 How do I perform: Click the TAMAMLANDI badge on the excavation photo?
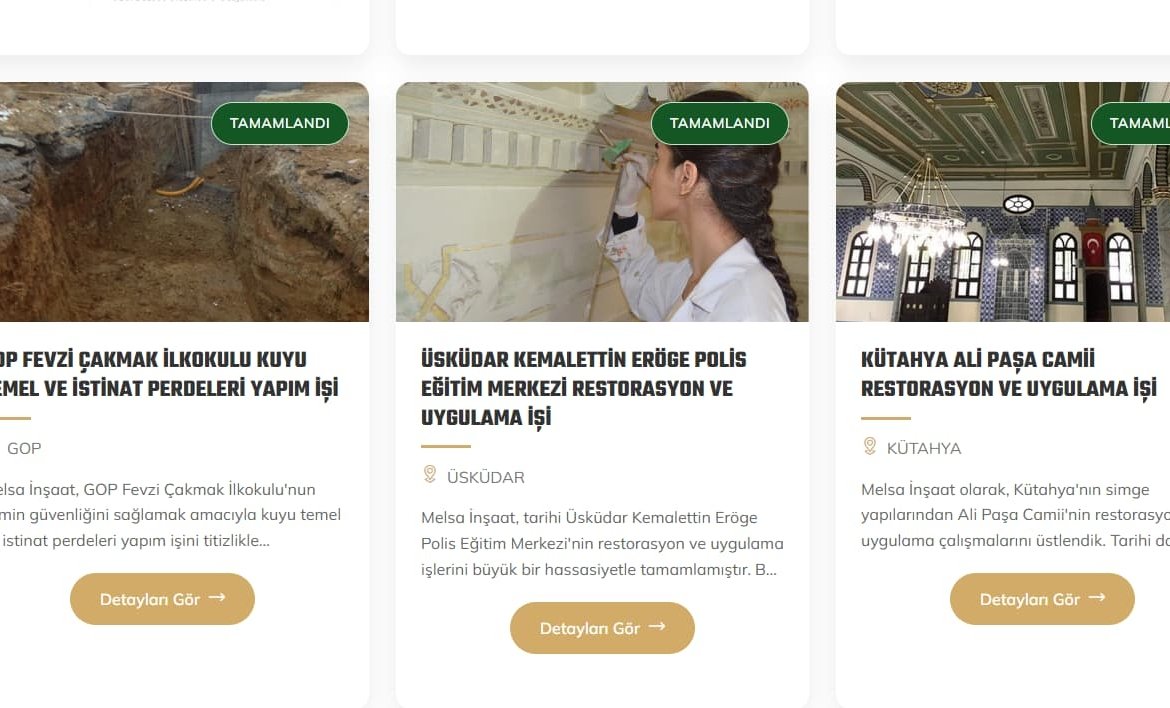point(280,123)
